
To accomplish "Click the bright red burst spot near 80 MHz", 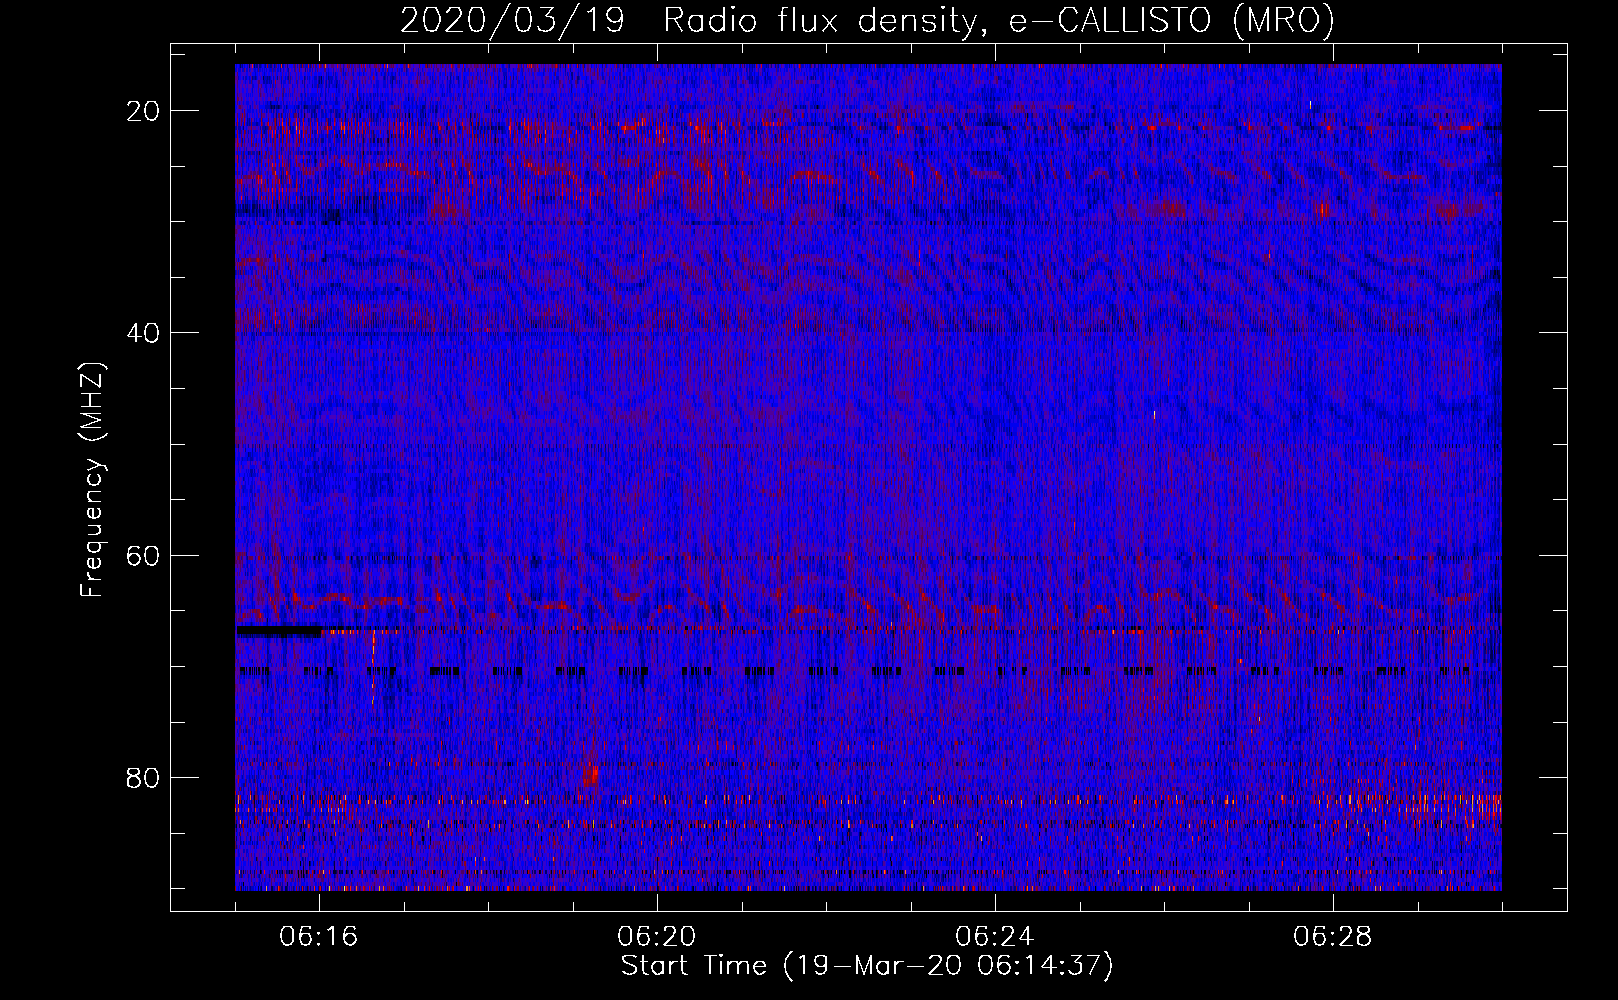I will [590, 775].
